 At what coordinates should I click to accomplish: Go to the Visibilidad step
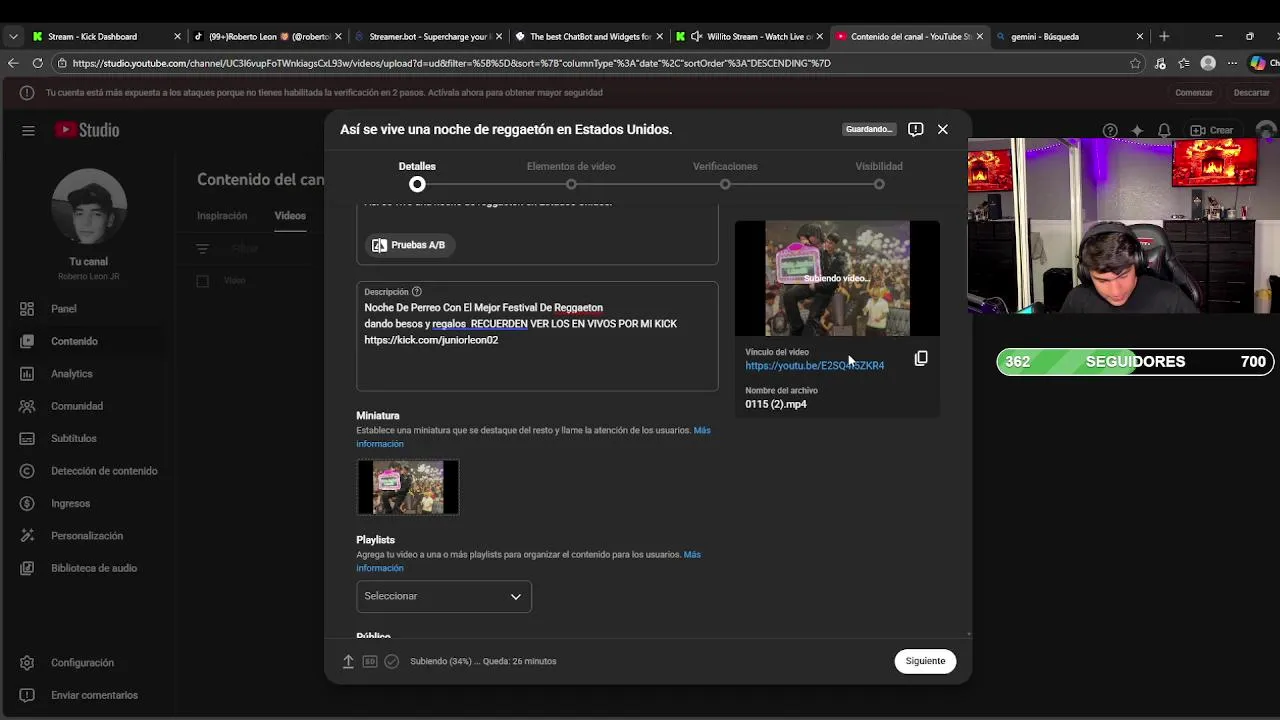click(x=879, y=175)
